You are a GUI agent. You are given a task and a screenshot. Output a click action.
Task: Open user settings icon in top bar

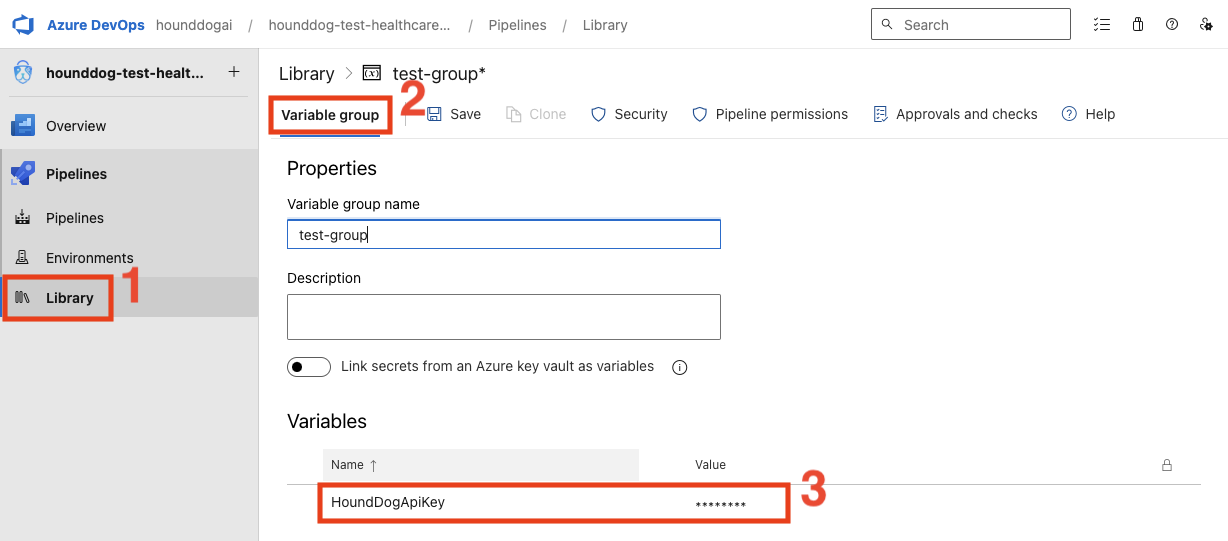point(1206,25)
